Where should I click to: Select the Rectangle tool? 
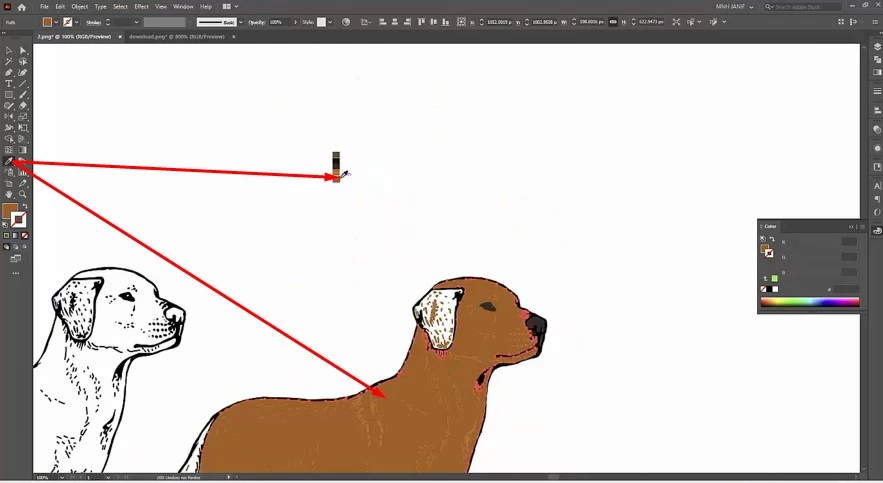click(8, 95)
